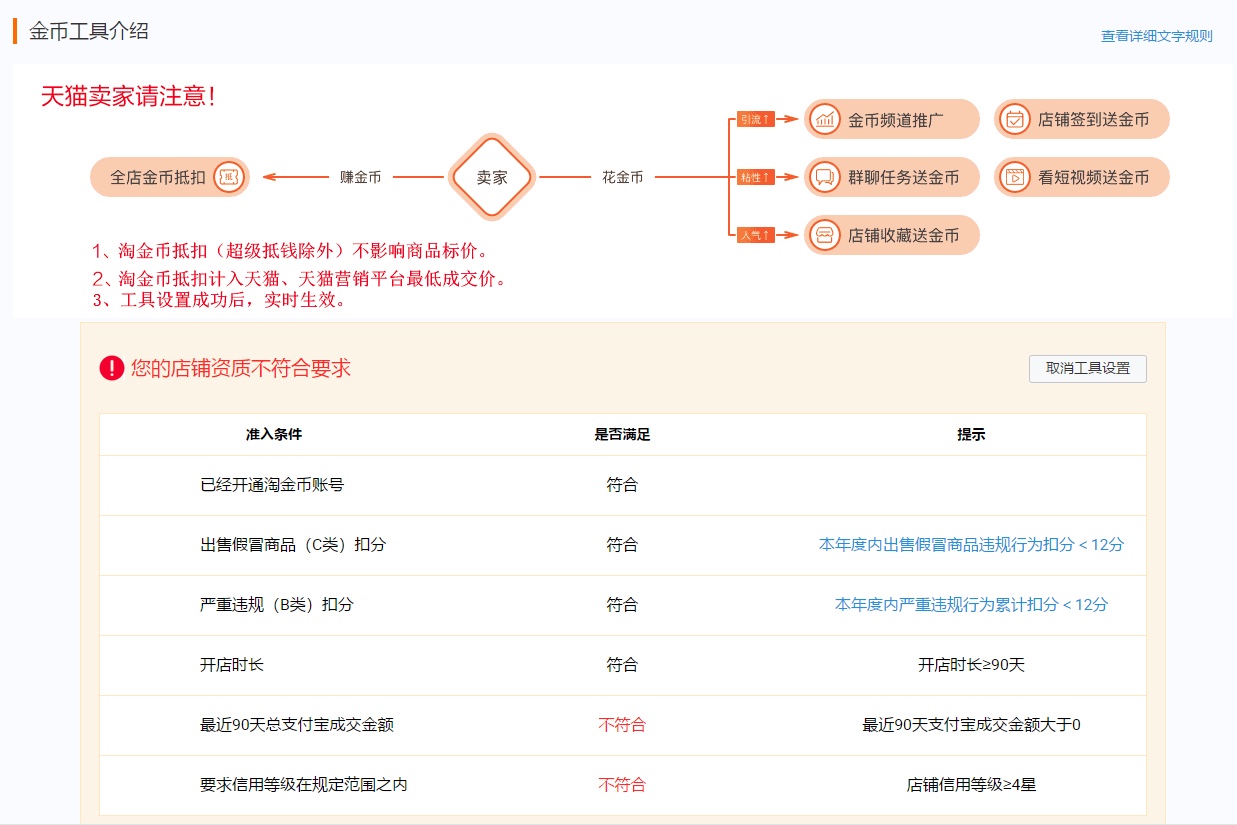1237x825 pixels.
Task: Click the chart icon beside 金币频道推广
Action: pos(825,119)
